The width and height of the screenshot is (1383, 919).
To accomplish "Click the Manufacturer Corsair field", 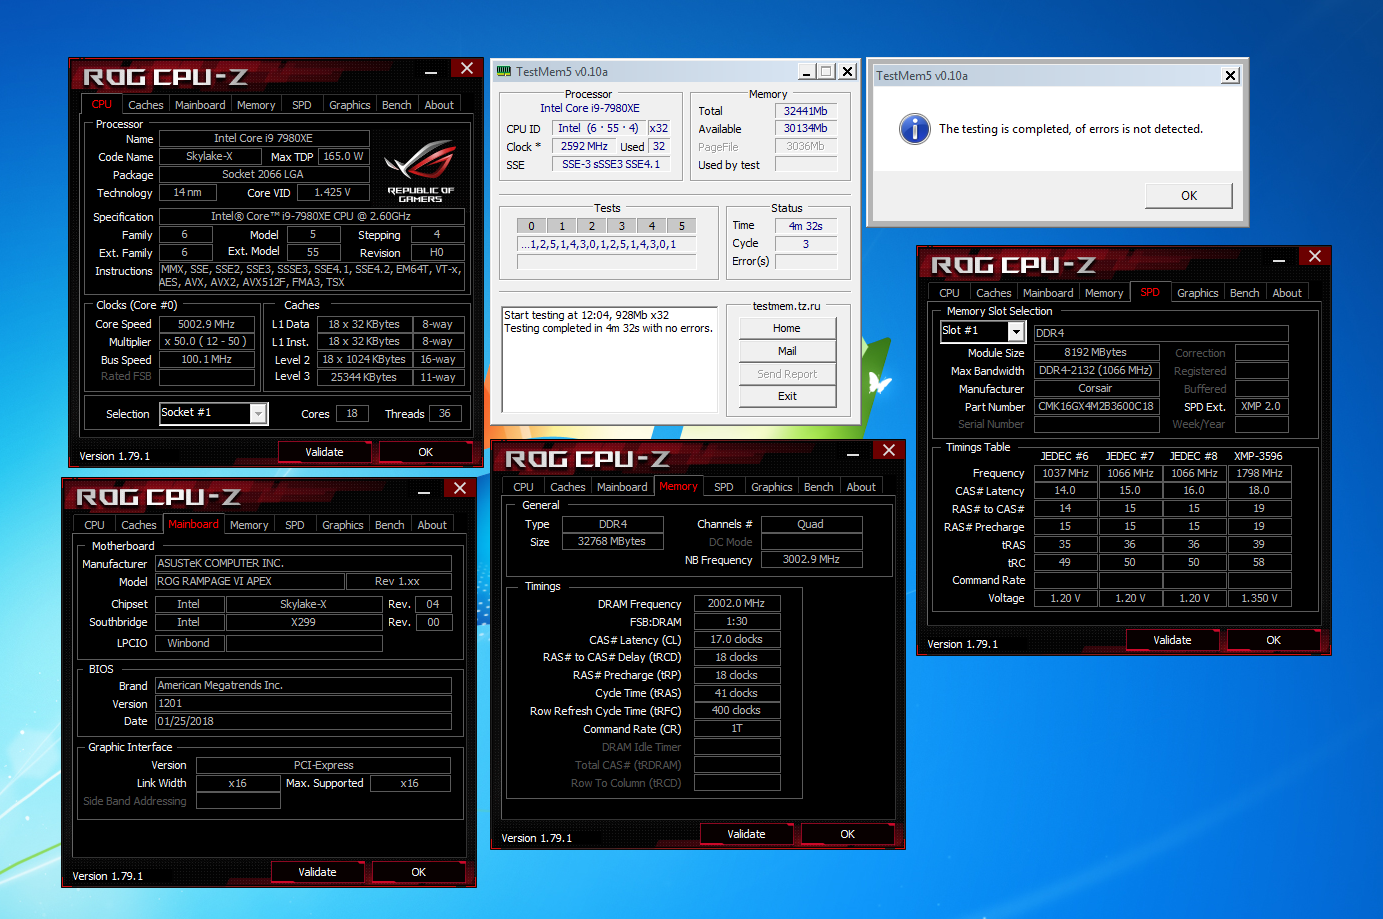I will point(1096,388).
